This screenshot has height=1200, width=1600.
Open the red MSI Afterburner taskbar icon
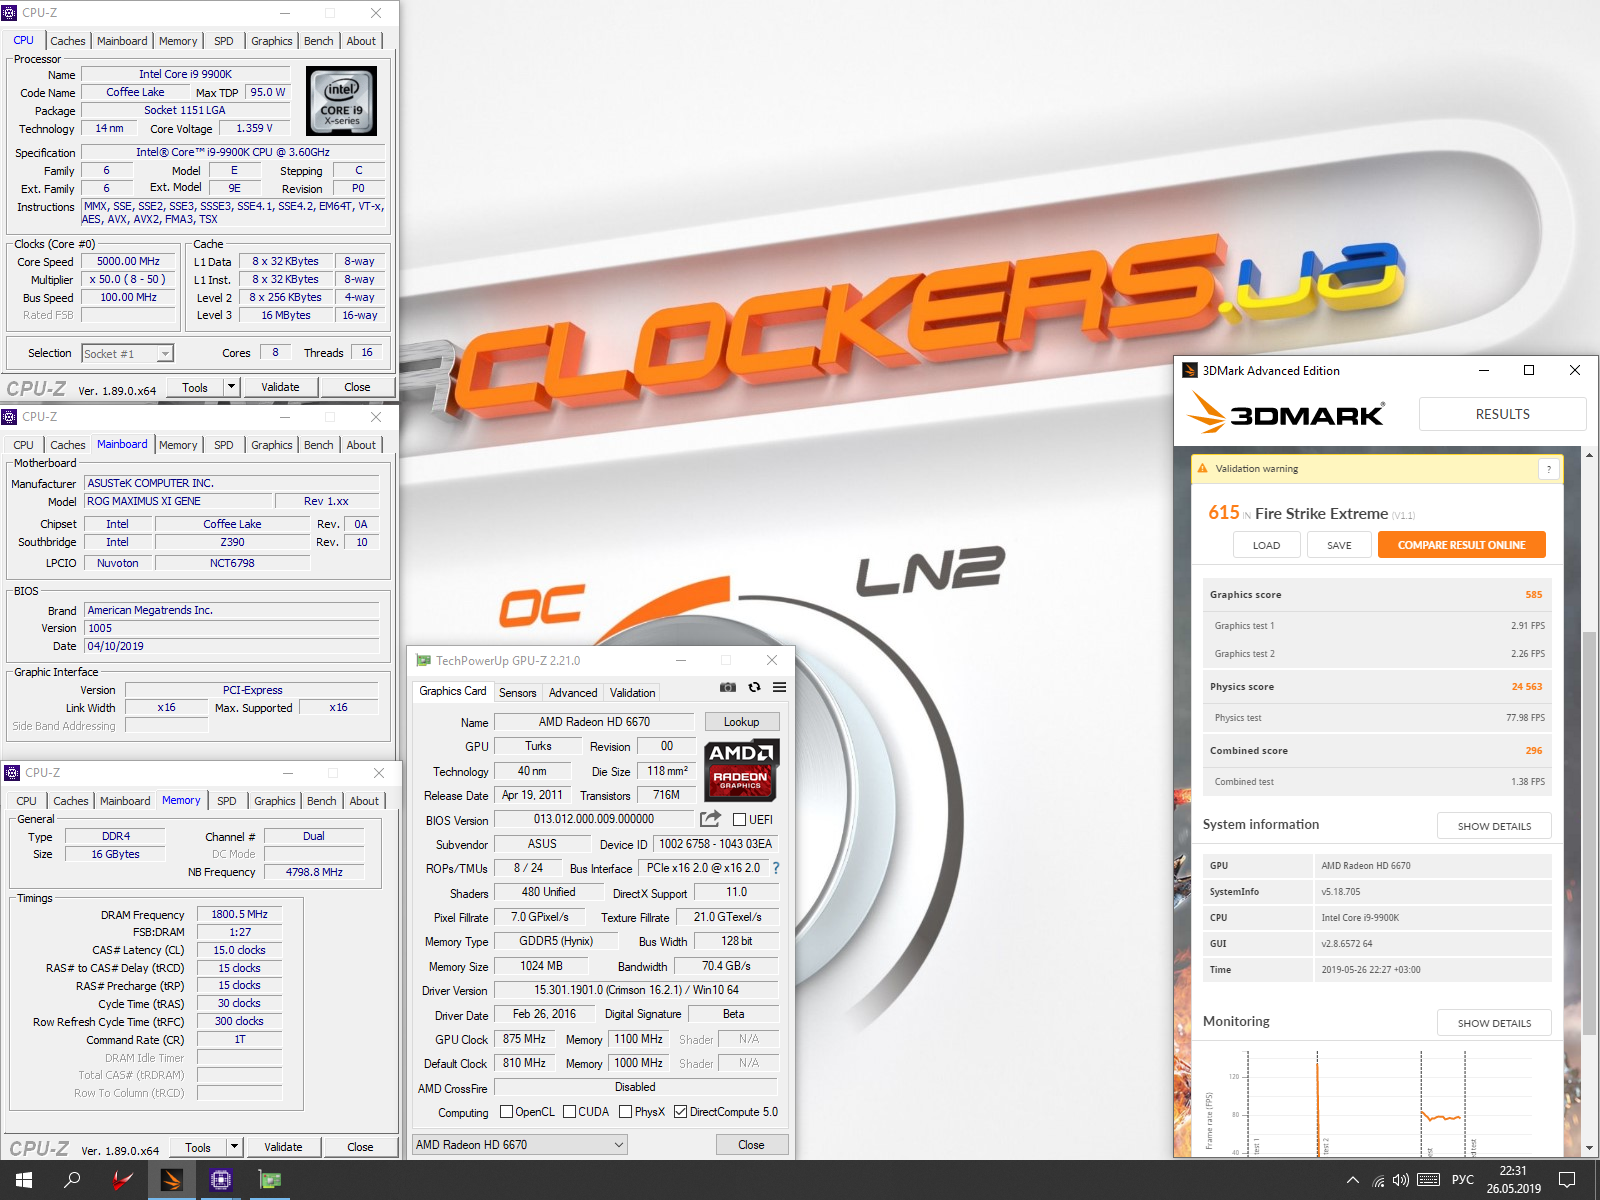point(122,1180)
